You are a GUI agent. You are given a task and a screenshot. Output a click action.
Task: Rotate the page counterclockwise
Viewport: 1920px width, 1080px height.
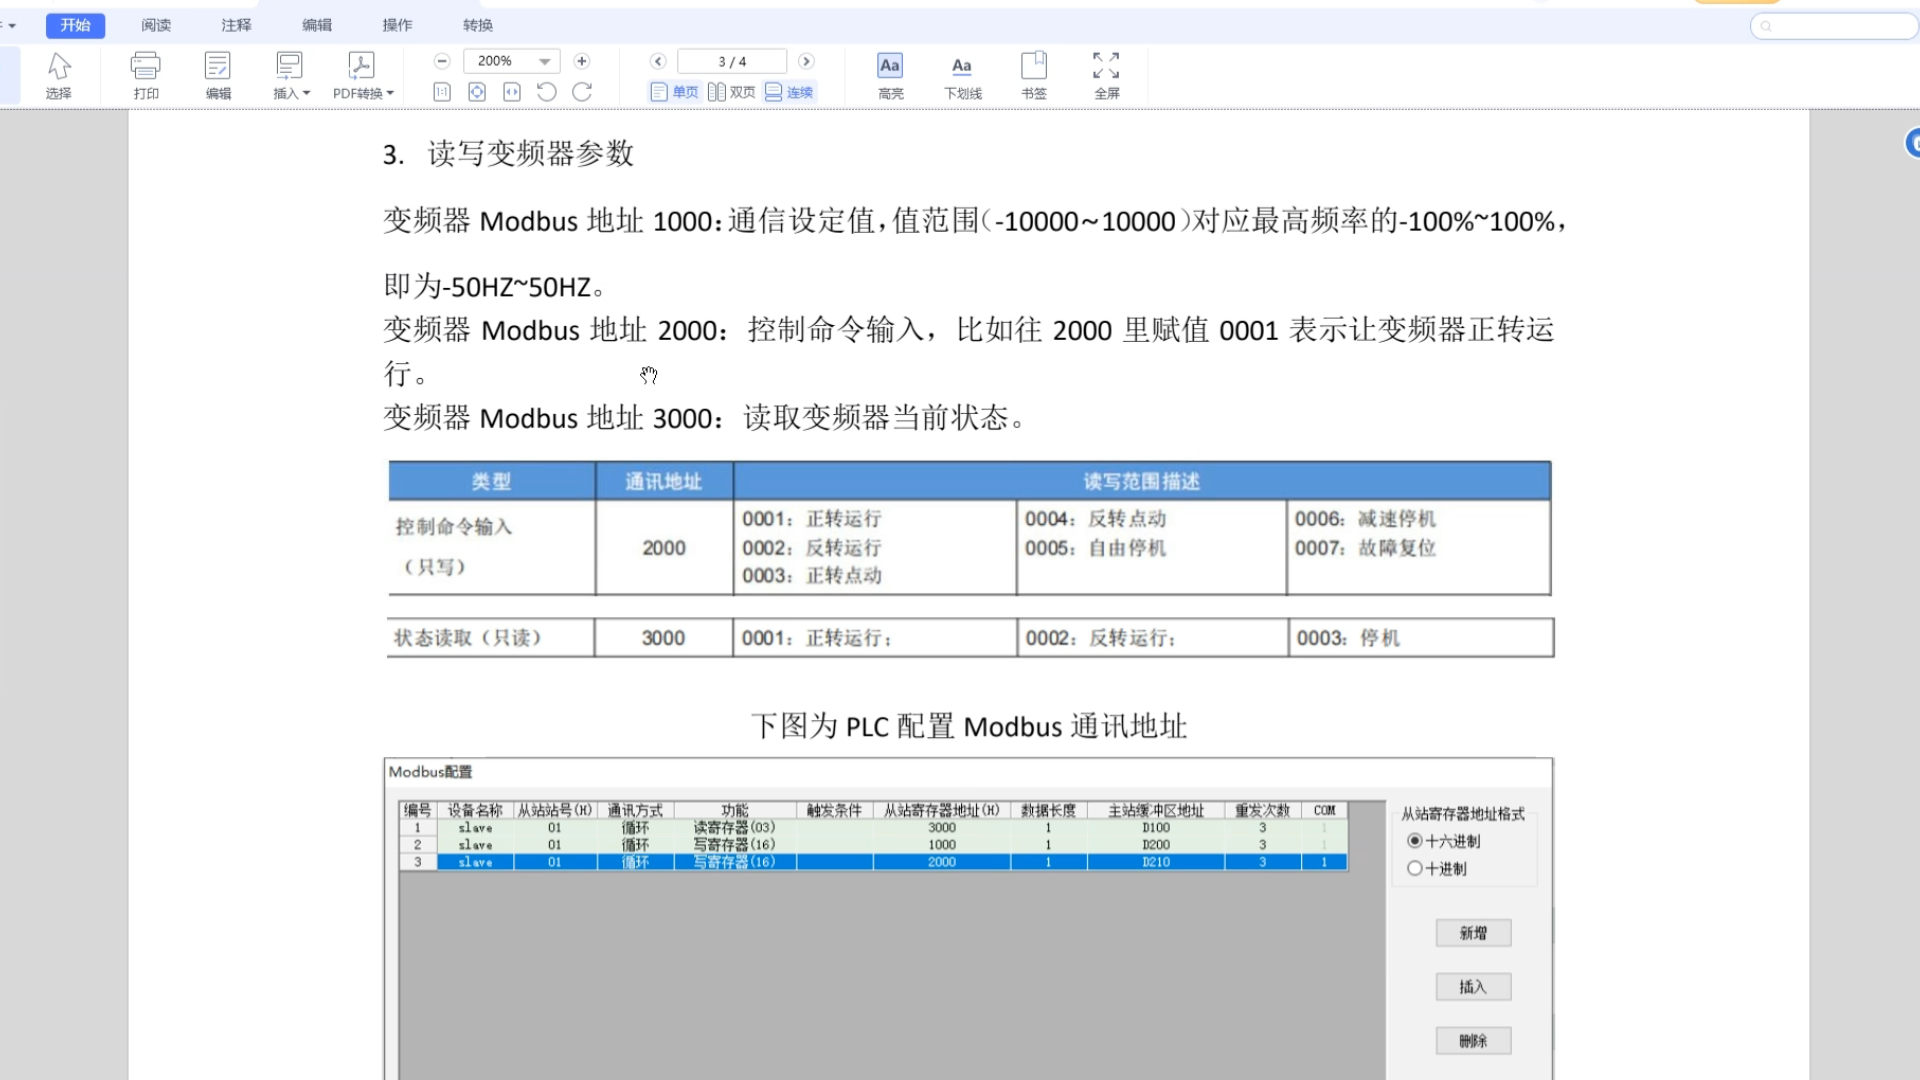coord(546,92)
